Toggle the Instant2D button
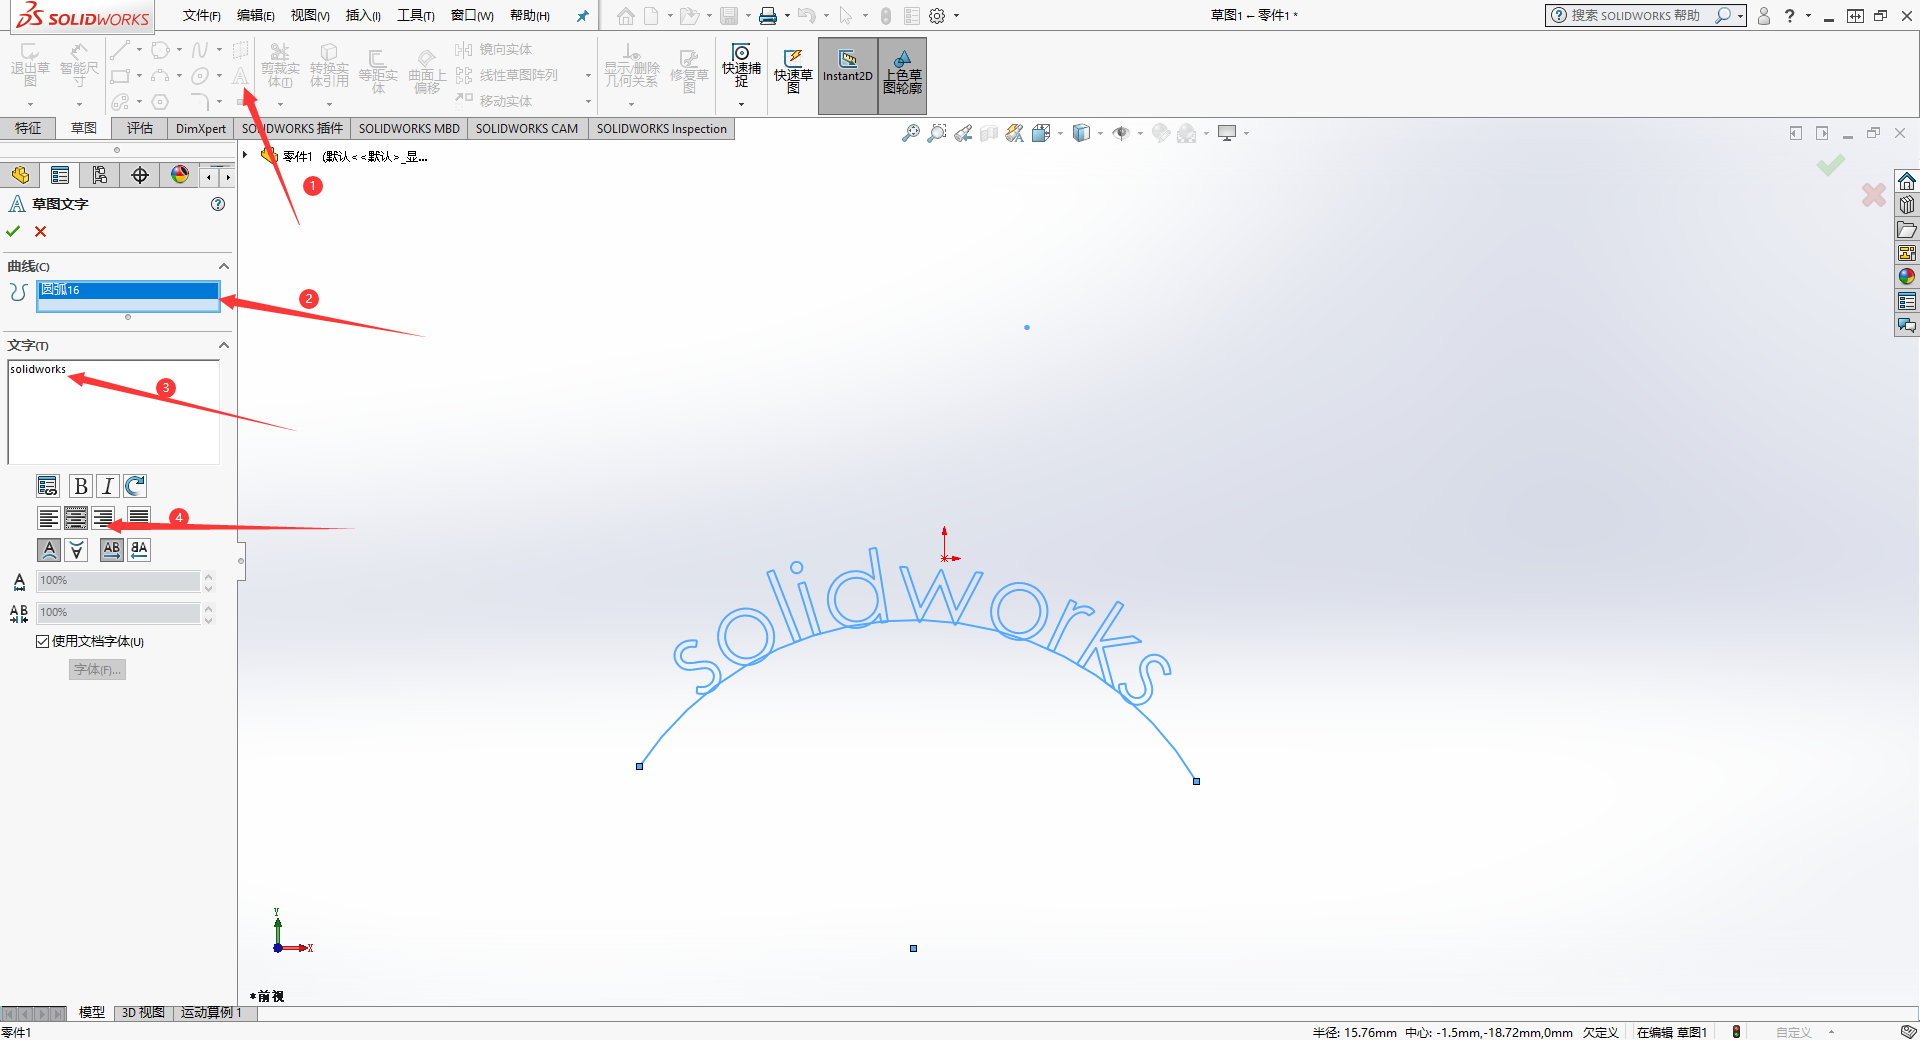Screen dimensions: 1920x1040 (848, 76)
